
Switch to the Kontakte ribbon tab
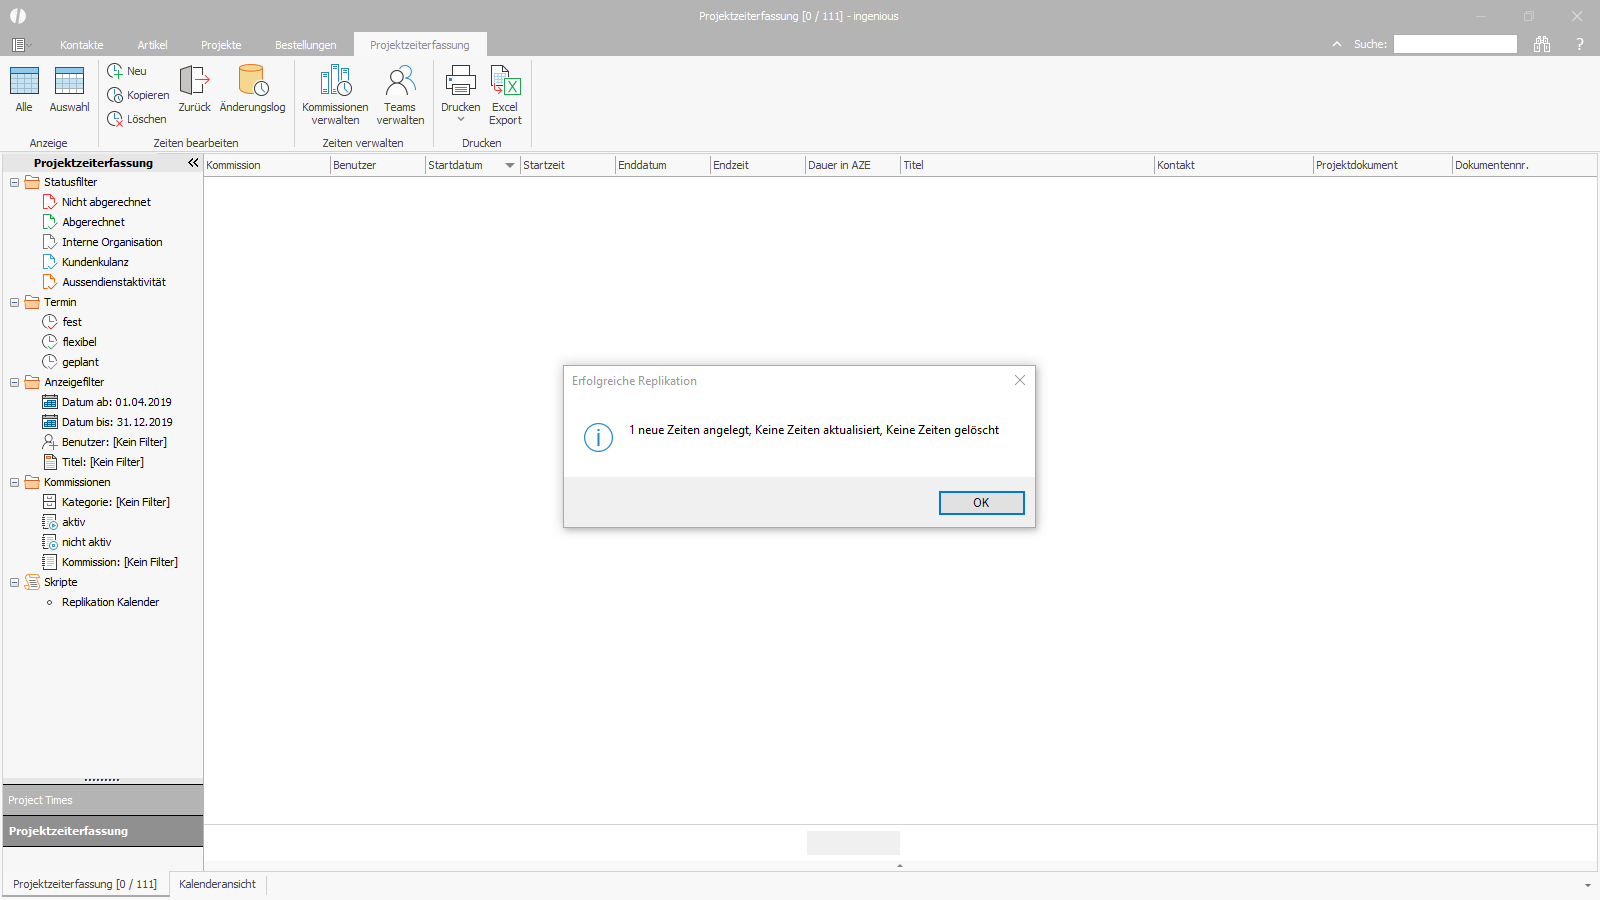coord(82,45)
